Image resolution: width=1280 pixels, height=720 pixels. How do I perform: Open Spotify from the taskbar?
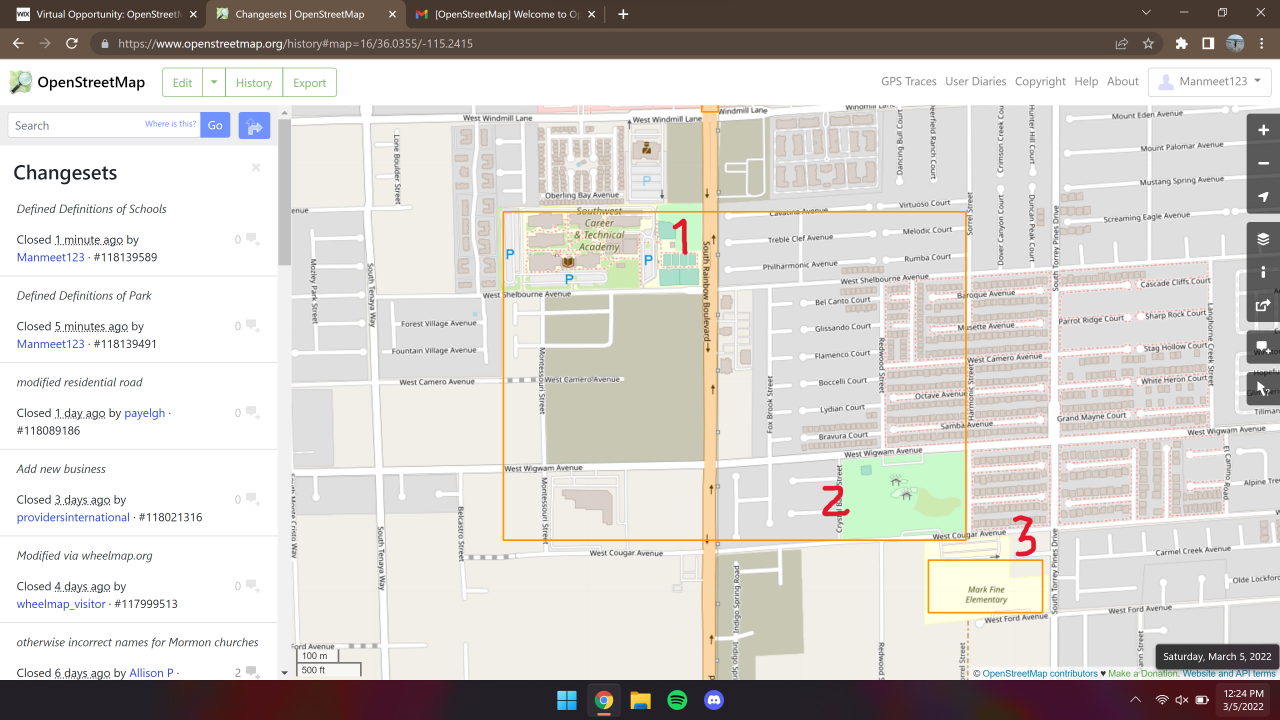(677, 700)
